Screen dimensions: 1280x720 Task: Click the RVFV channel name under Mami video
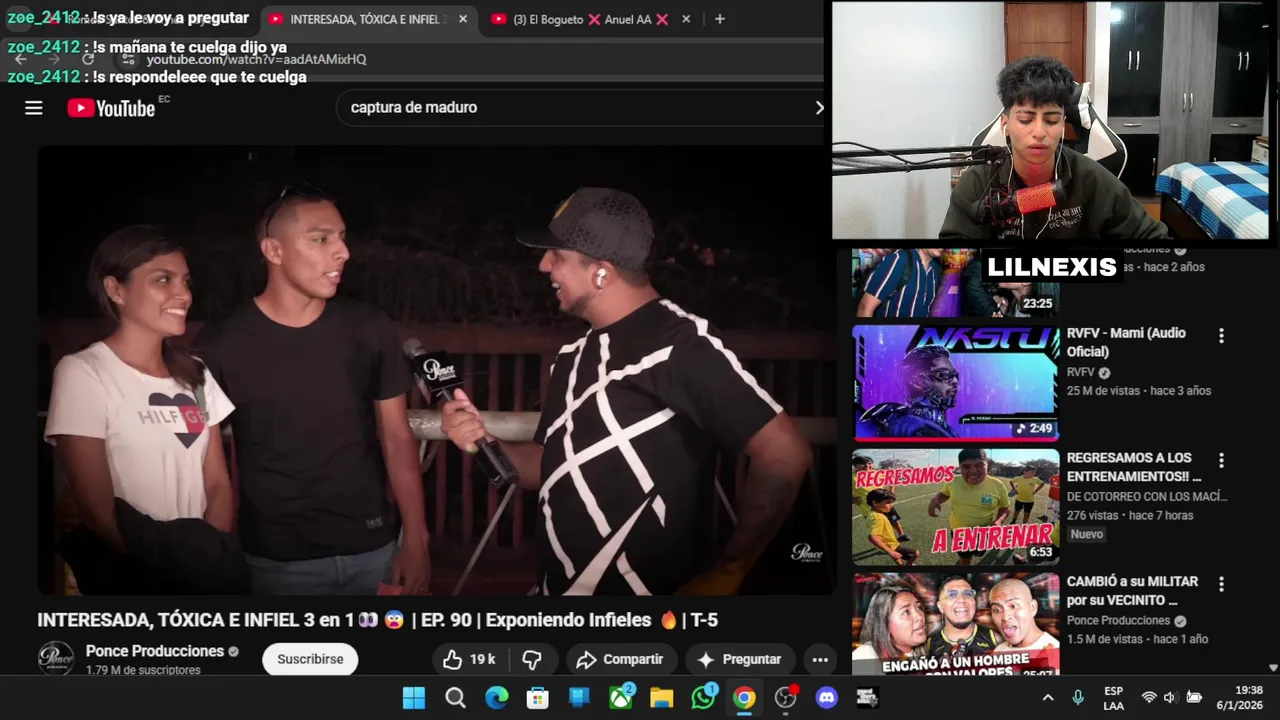(1081, 372)
